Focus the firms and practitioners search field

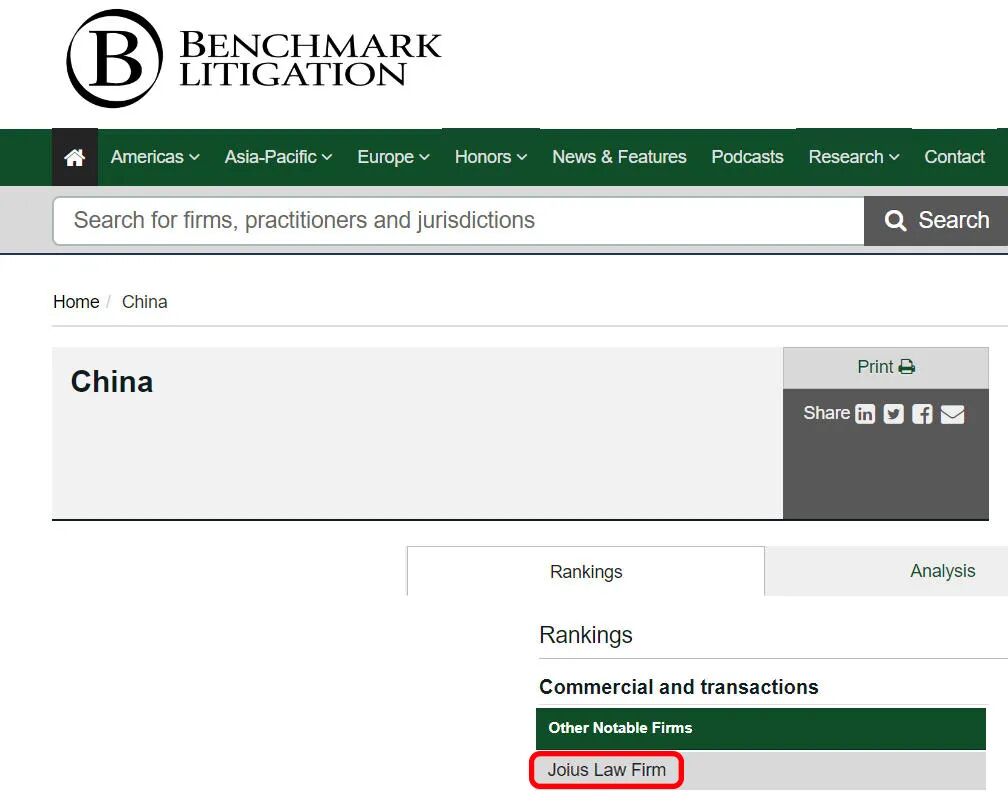coord(458,220)
